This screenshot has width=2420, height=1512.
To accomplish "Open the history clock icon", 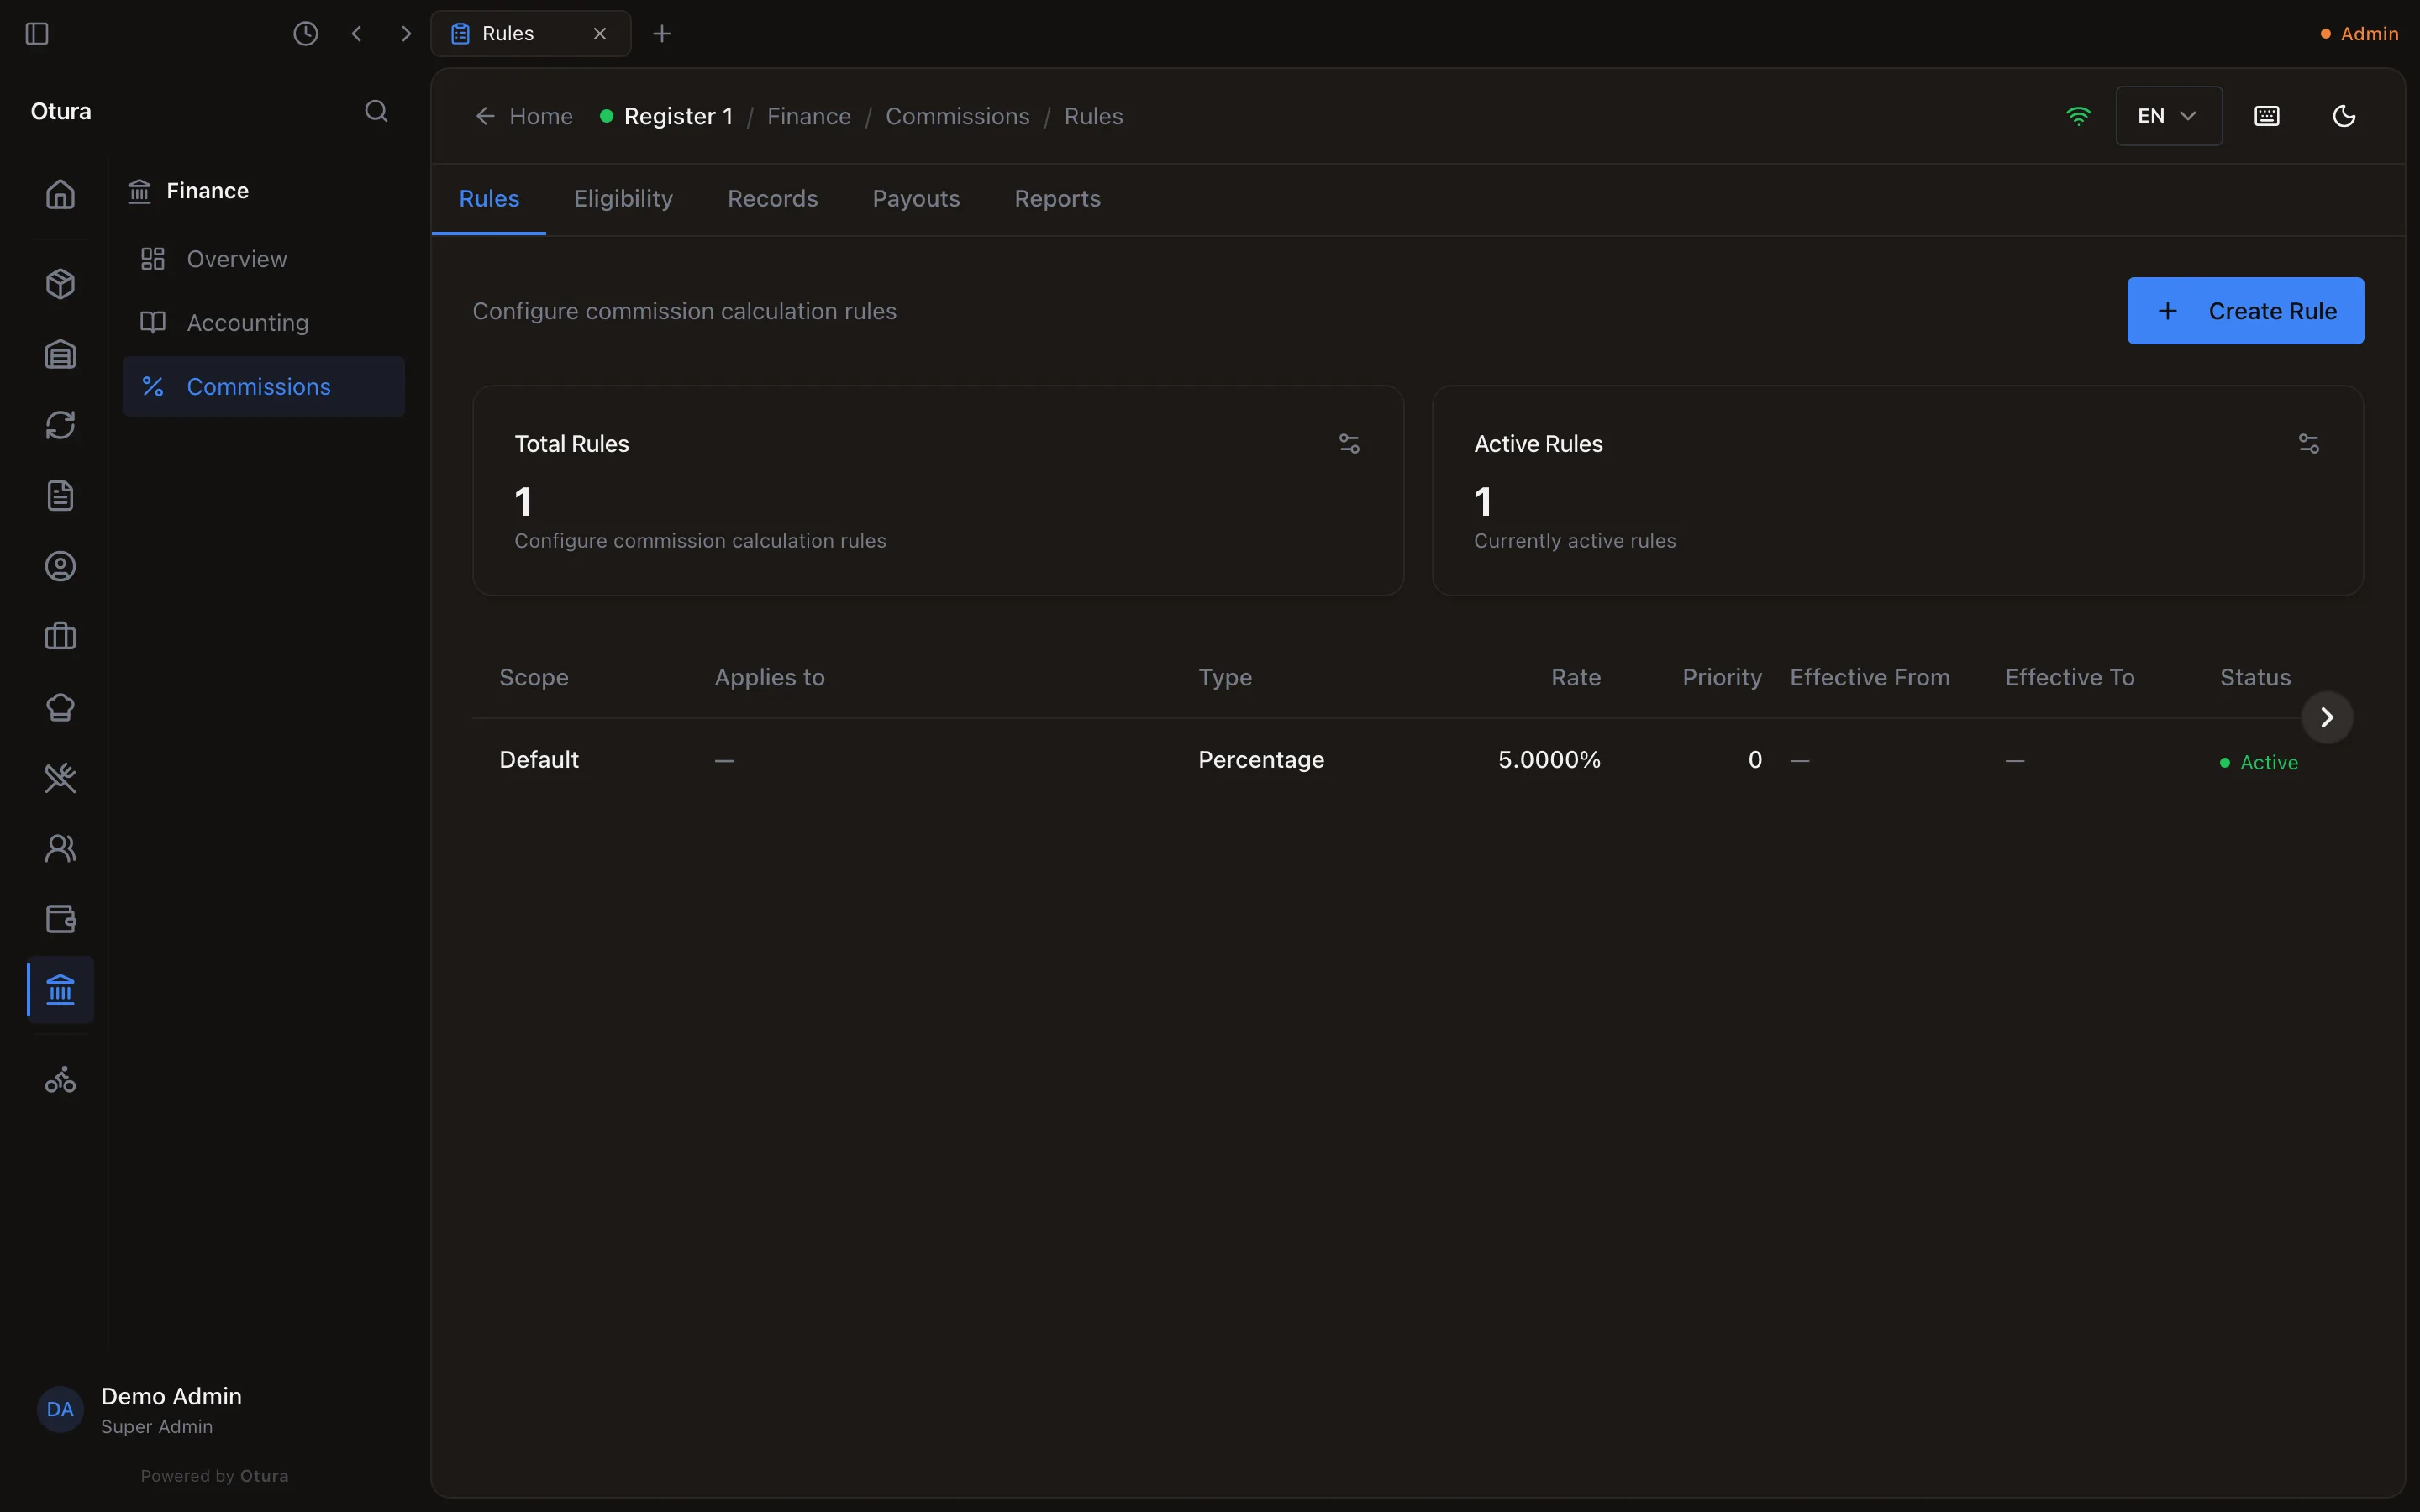I will coord(306,33).
